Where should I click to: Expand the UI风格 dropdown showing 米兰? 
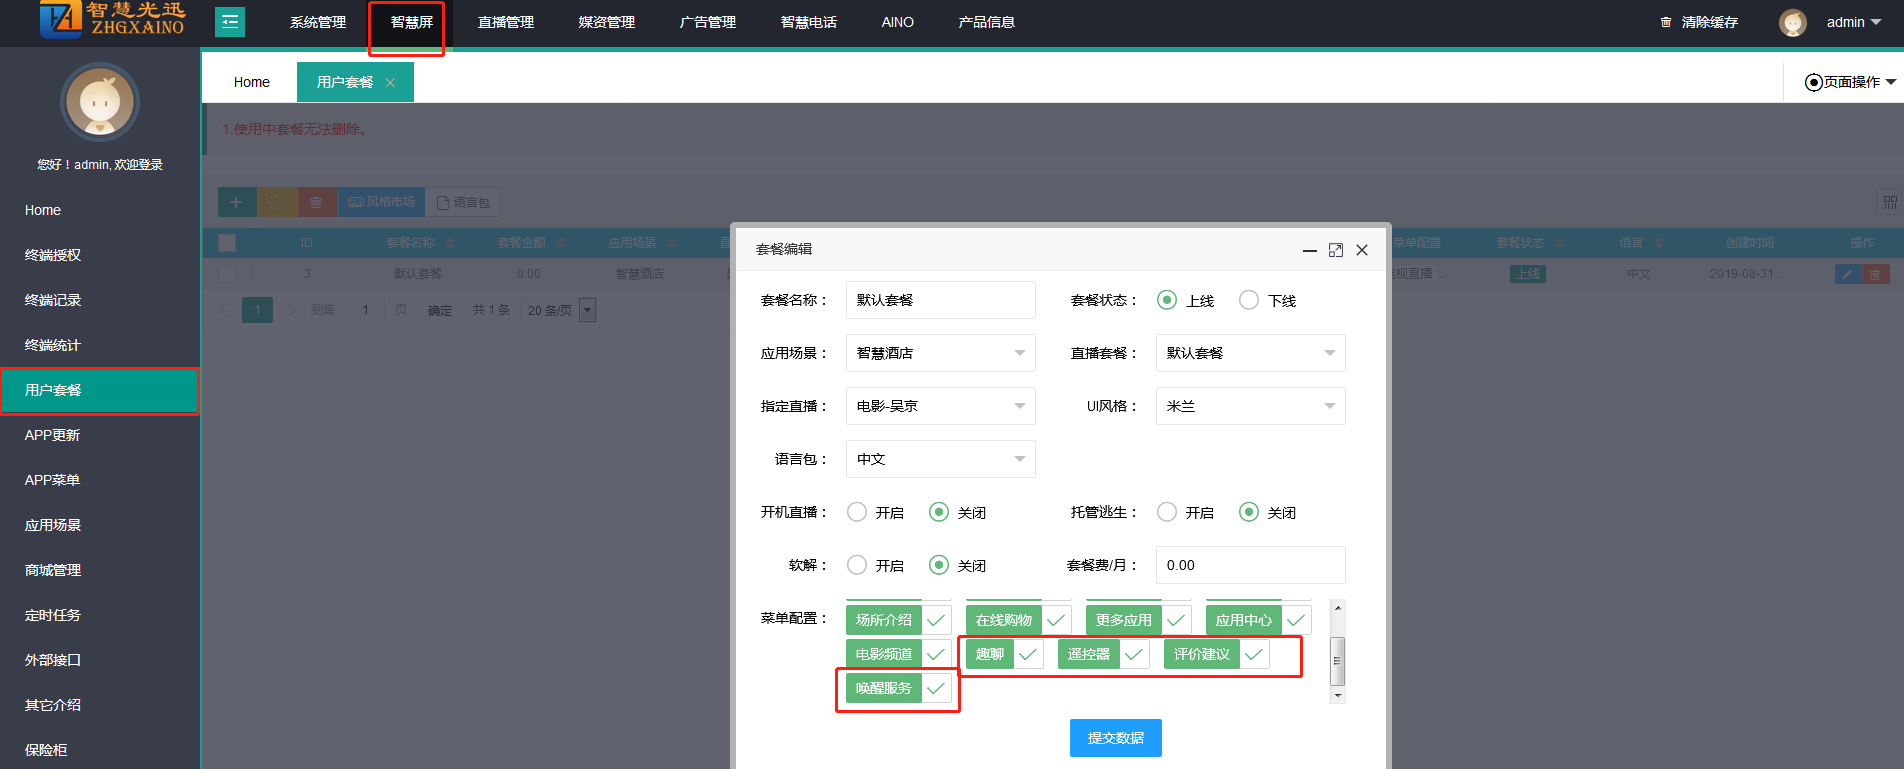point(1250,406)
